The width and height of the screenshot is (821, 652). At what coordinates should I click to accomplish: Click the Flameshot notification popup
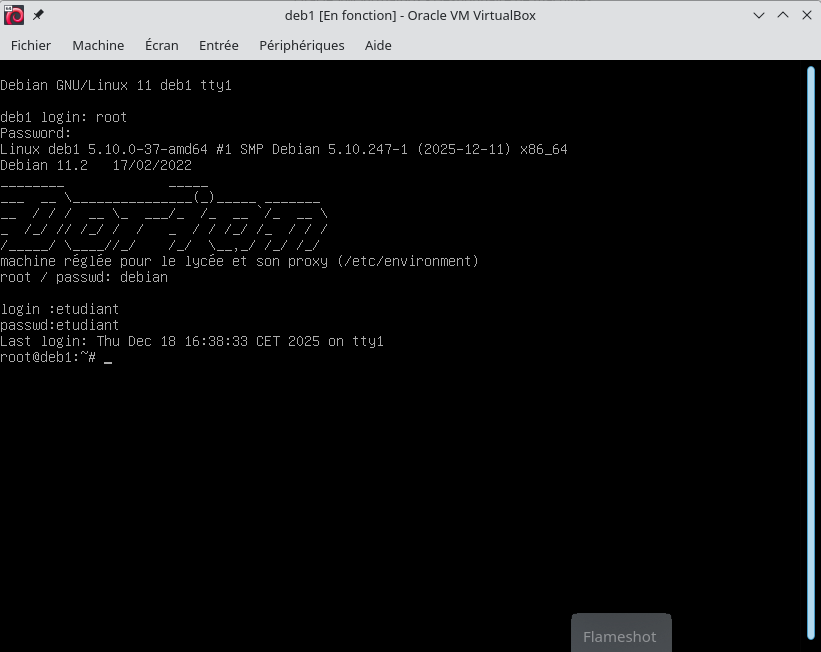point(620,635)
